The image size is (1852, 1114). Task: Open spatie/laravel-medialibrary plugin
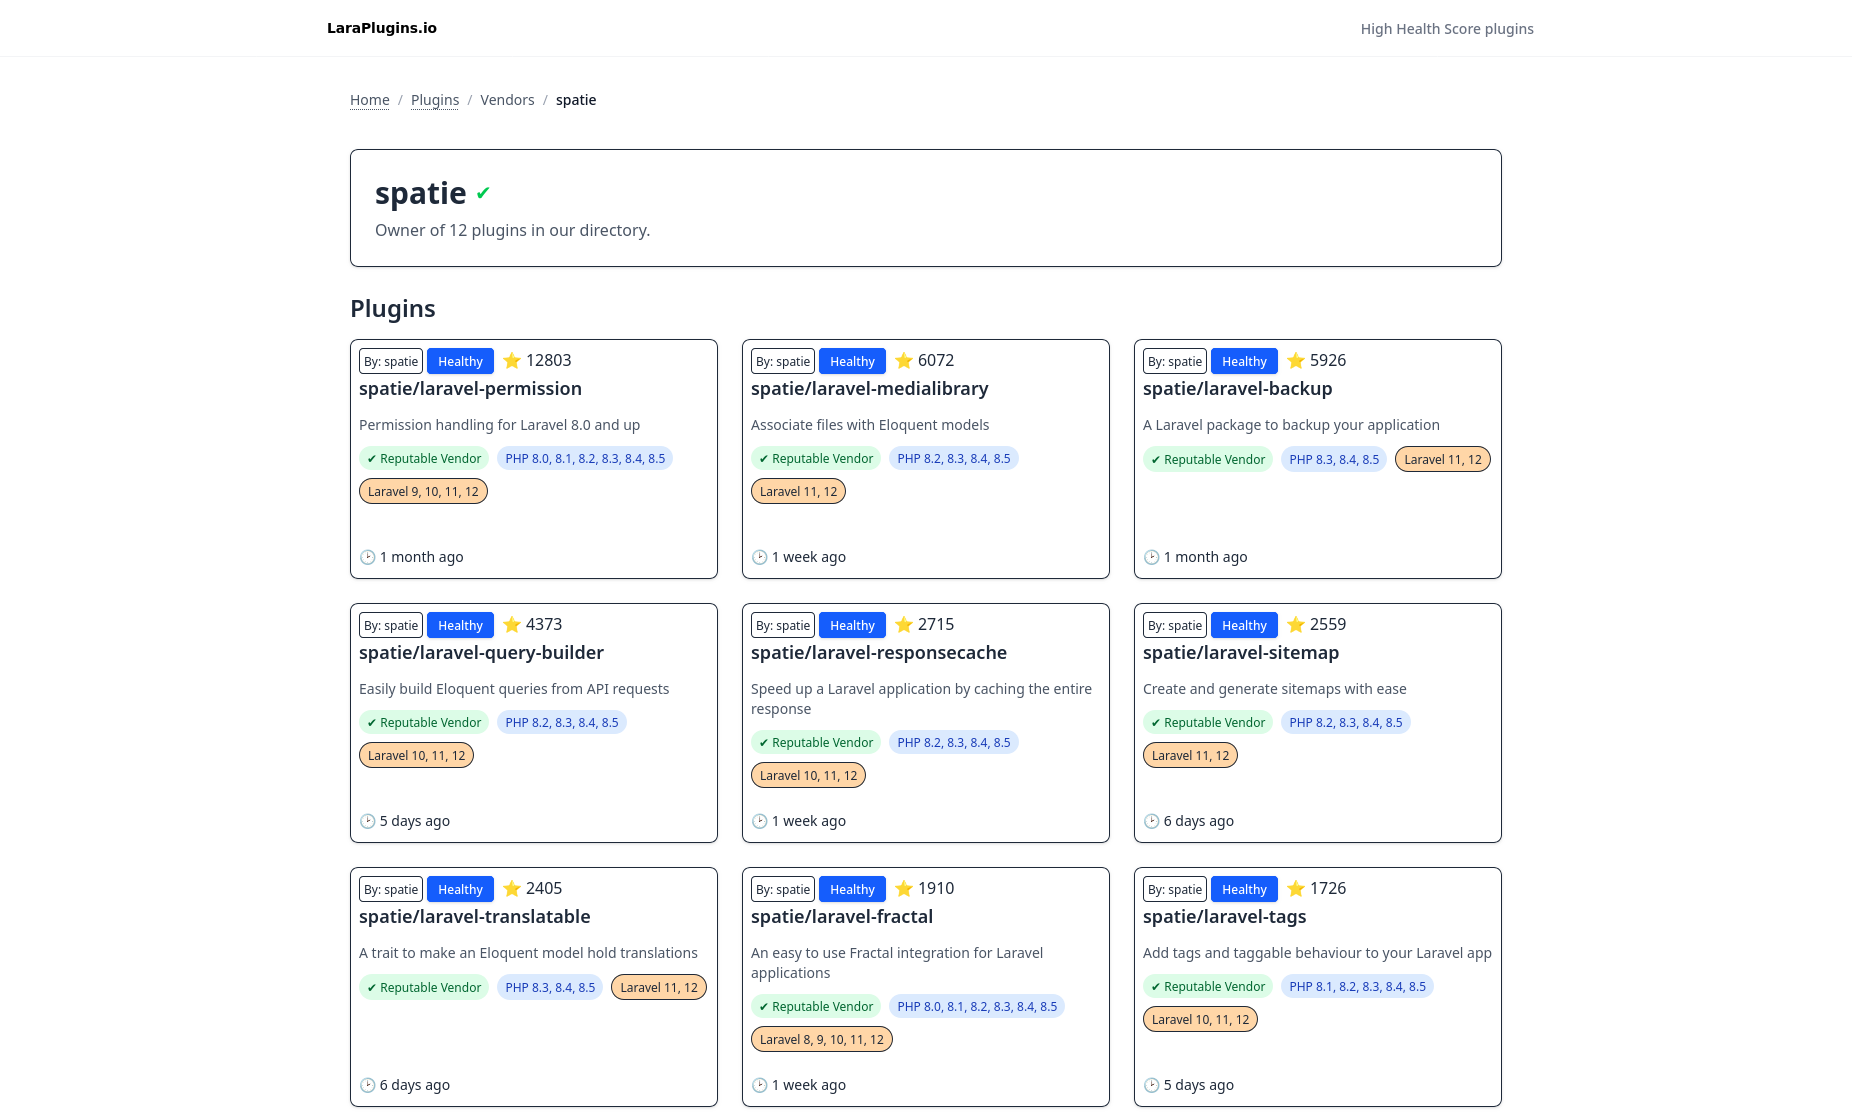[x=869, y=389]
